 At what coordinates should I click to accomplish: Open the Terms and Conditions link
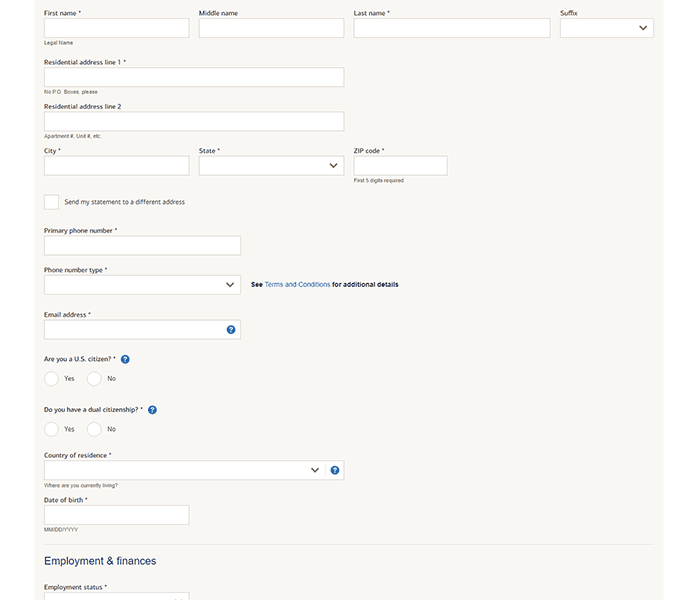(x=297, y=285)
